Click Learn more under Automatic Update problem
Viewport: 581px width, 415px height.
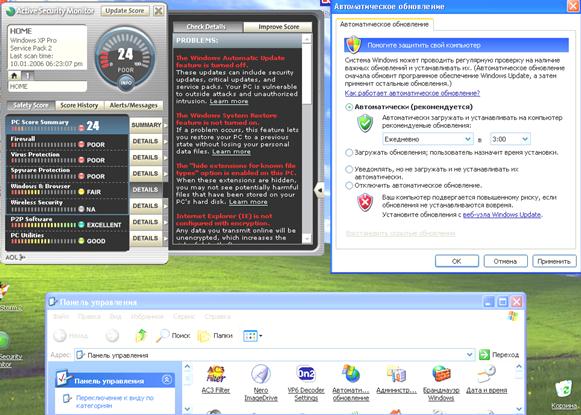point(229,101)
